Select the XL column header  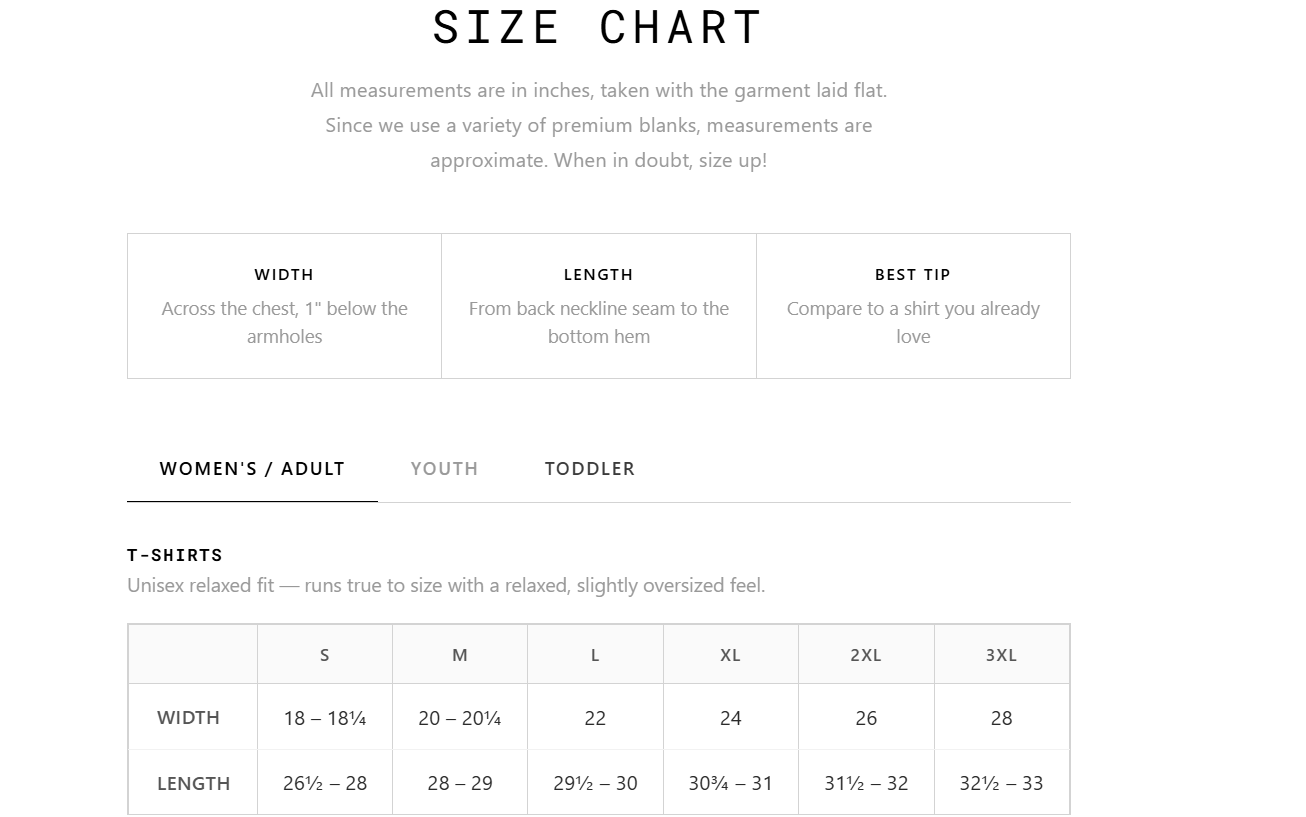731,655
